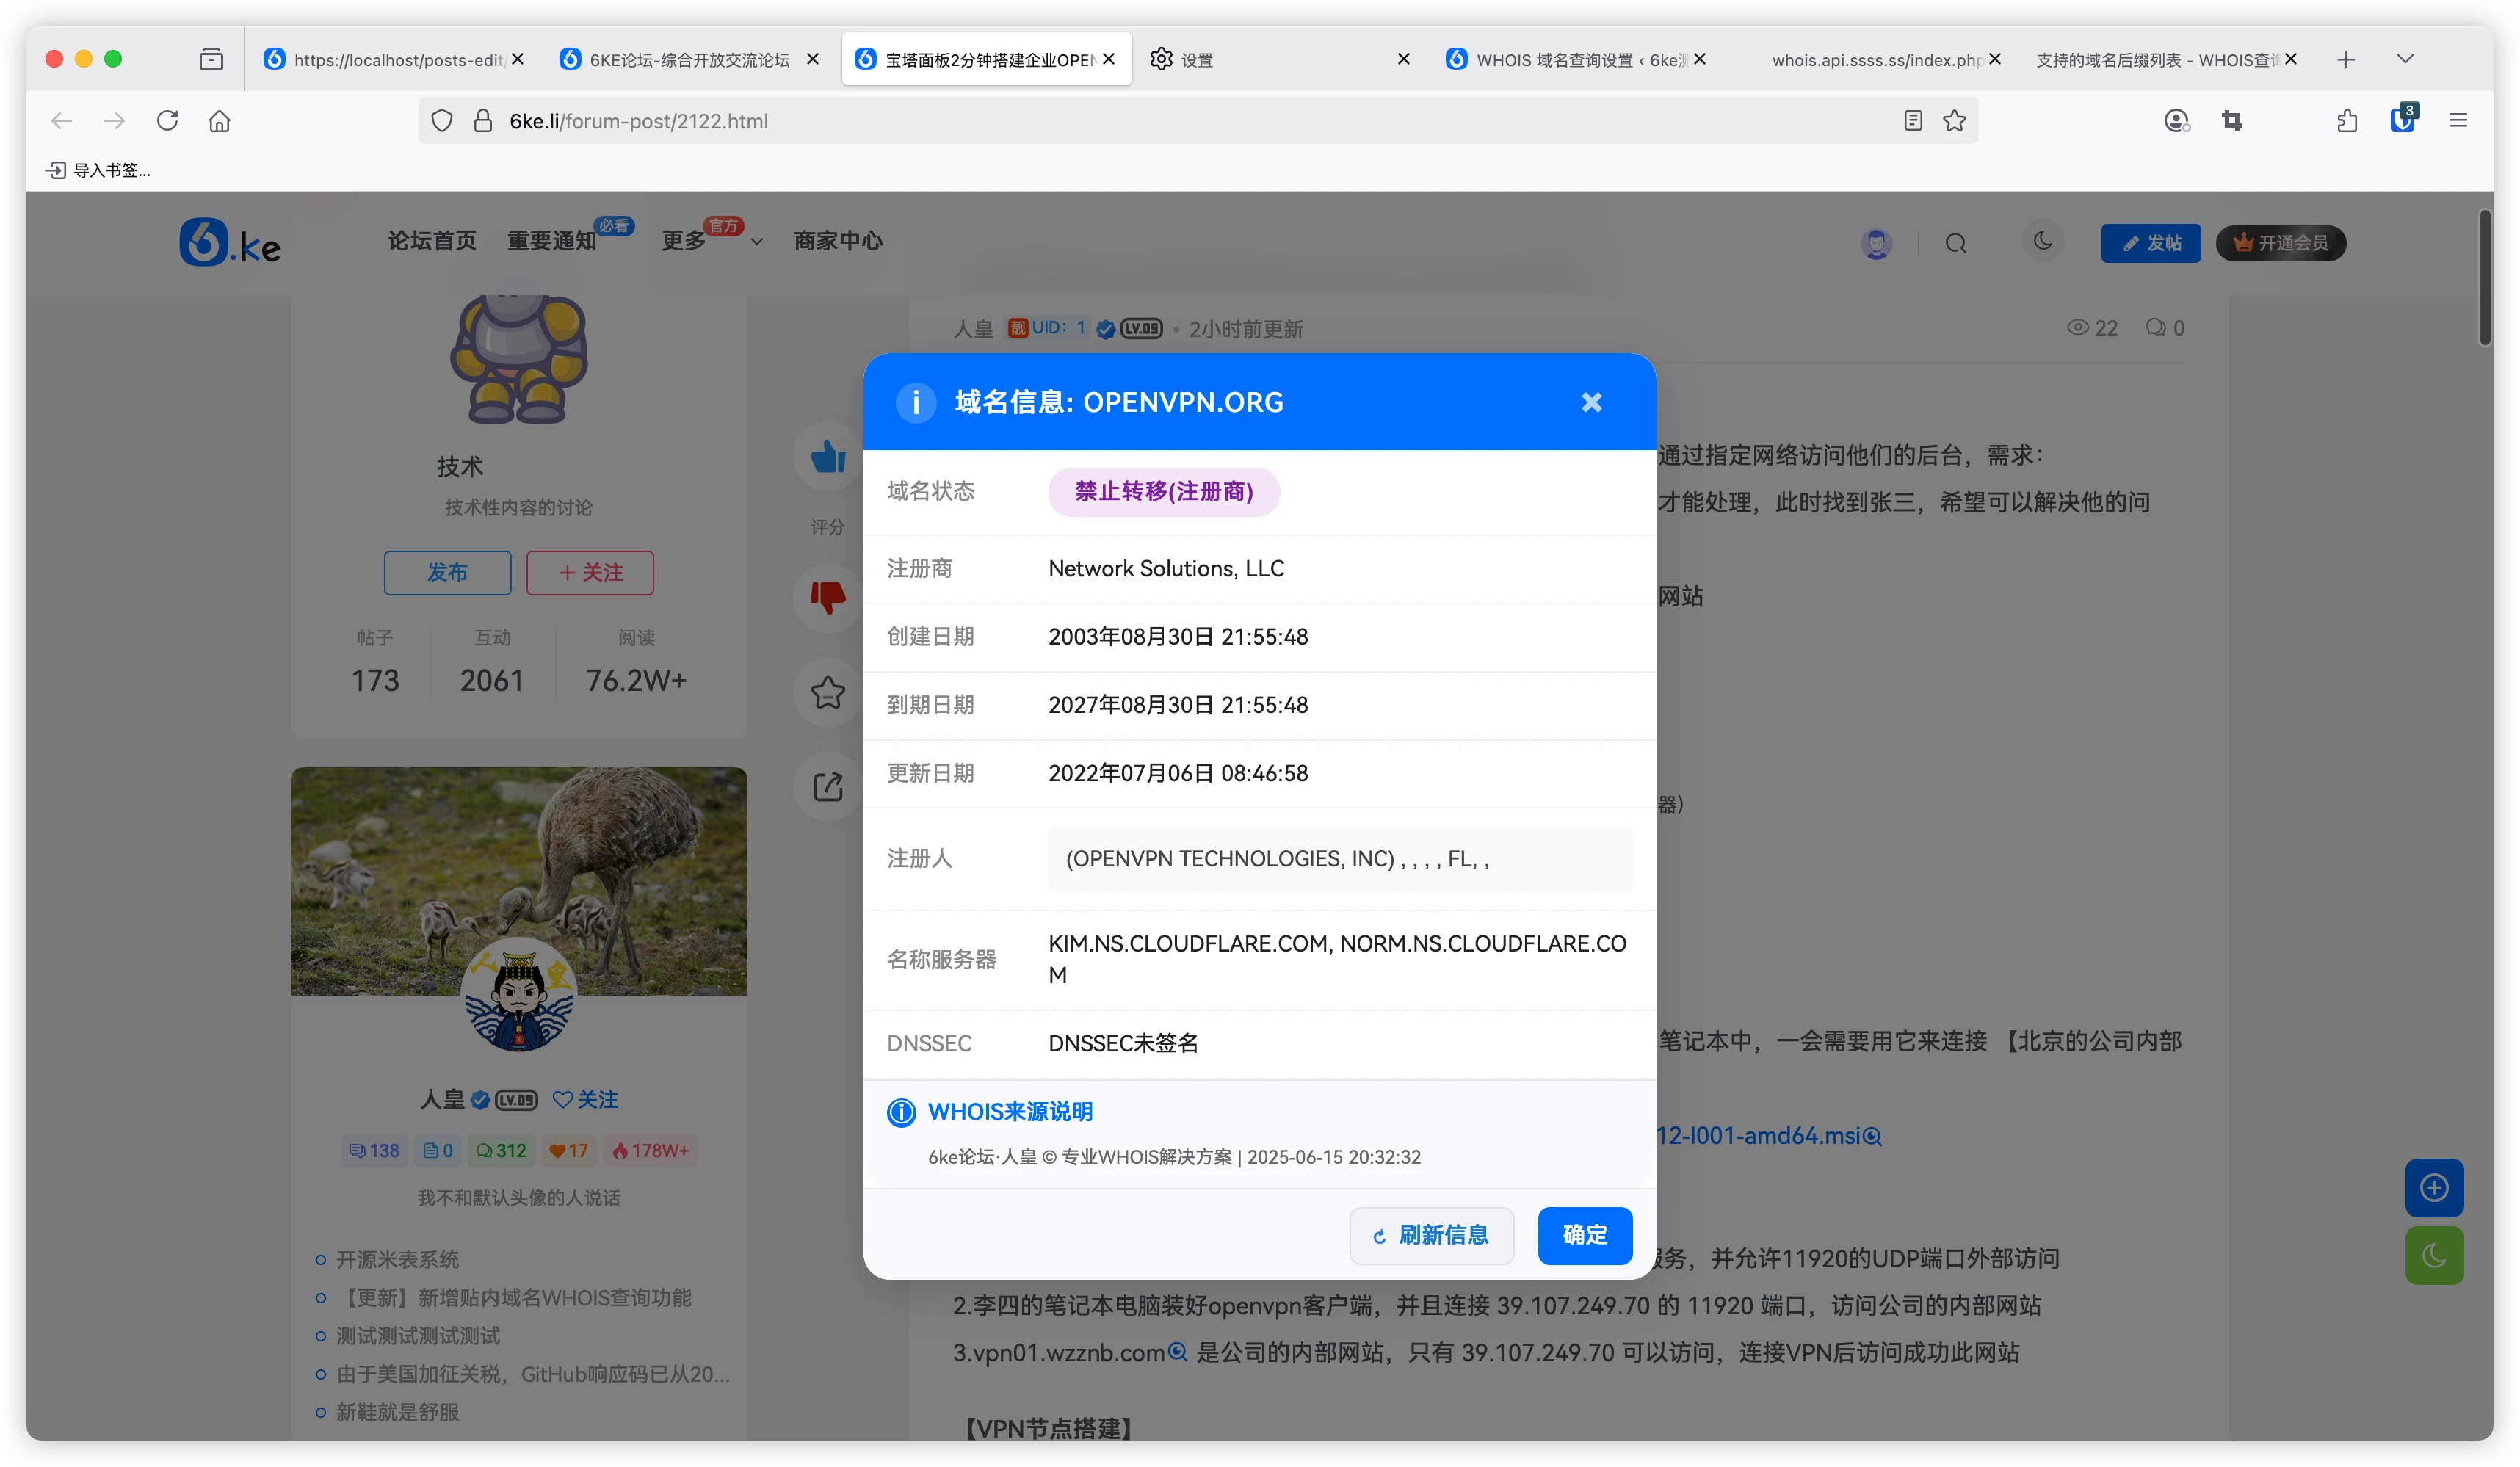Open the Firefox hamburger application menu
This screenshot has width=2520, height=1467.
2457,121
